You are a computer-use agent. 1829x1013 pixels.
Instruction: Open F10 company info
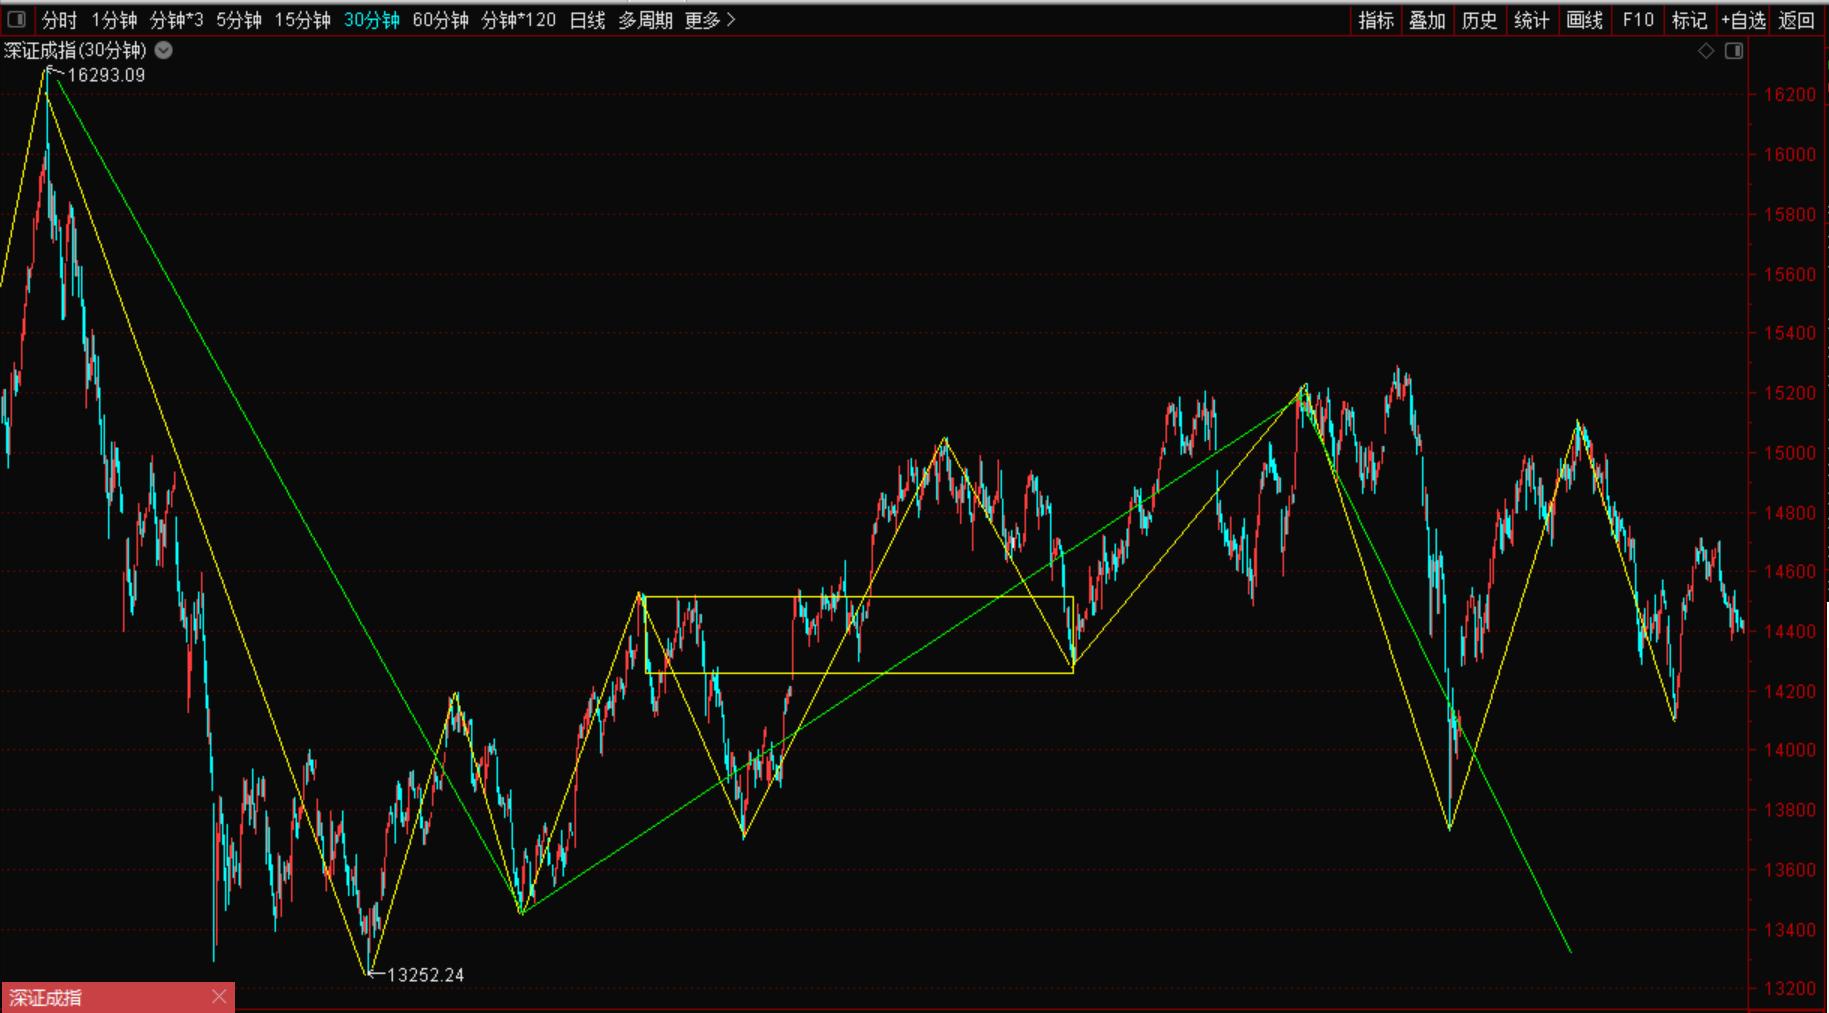[x=1638, y=20]
